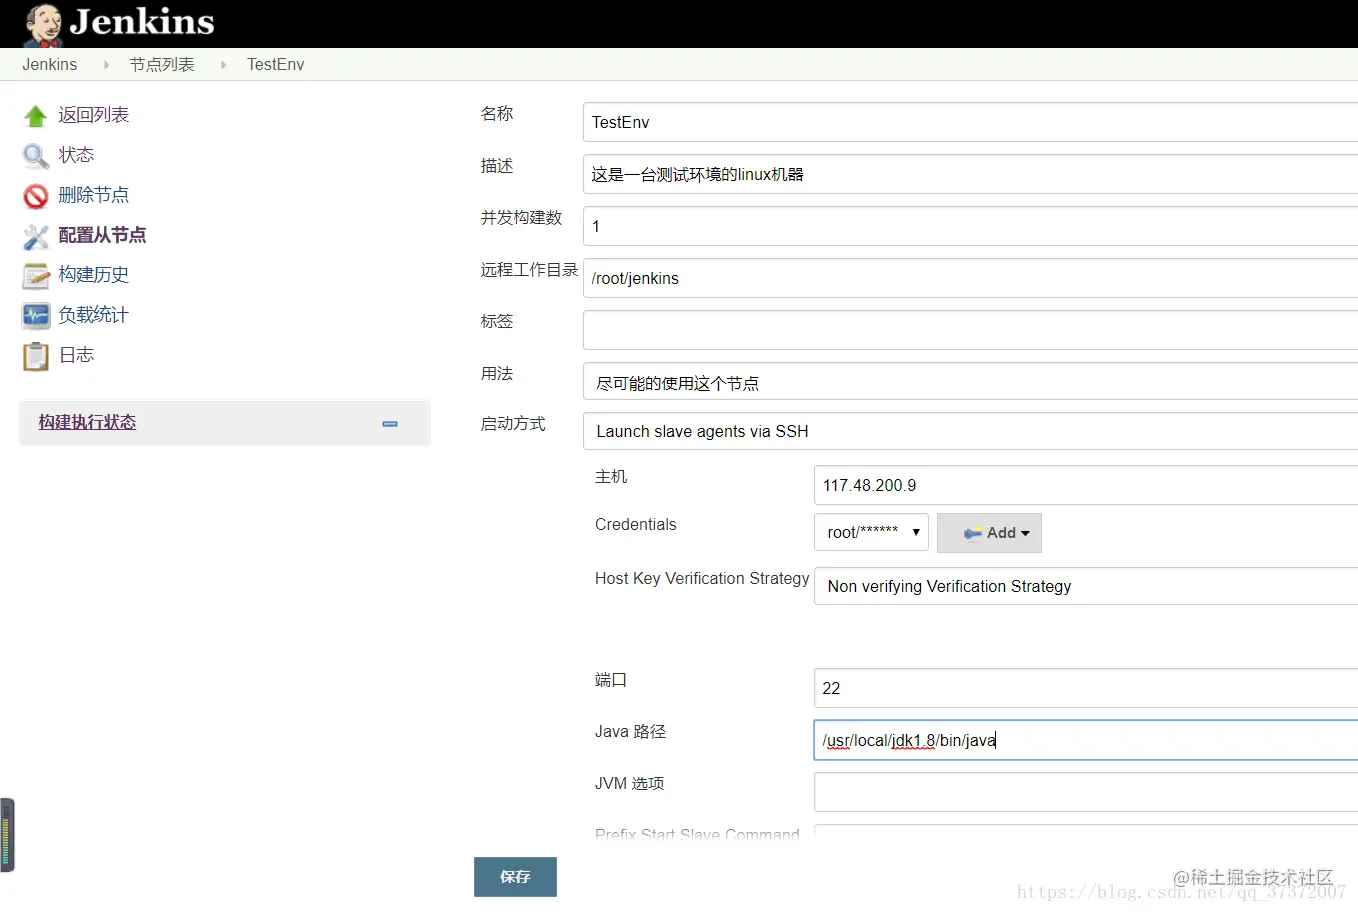1358x912 pixels.
Task: Focus the 主机 host field with 117.48.200.9
Action: [1086, 485]
